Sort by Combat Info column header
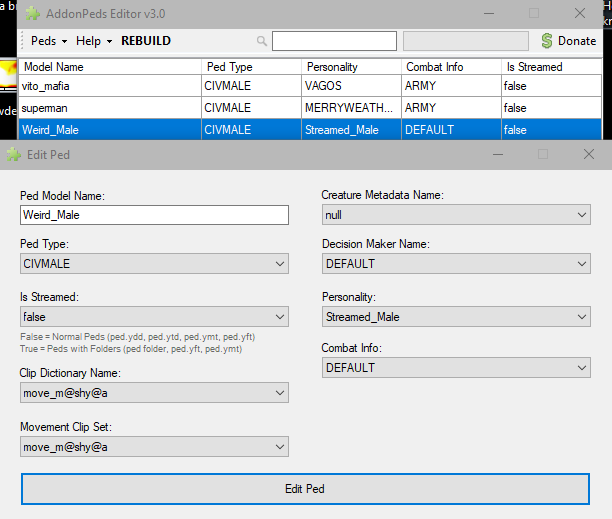Viewport: 612px width, 519px height. click(x=451, y=67)
